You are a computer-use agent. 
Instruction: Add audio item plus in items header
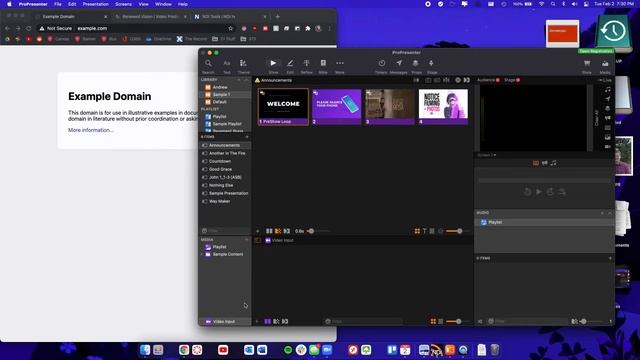pyautogui.click(x=610, y=258)
